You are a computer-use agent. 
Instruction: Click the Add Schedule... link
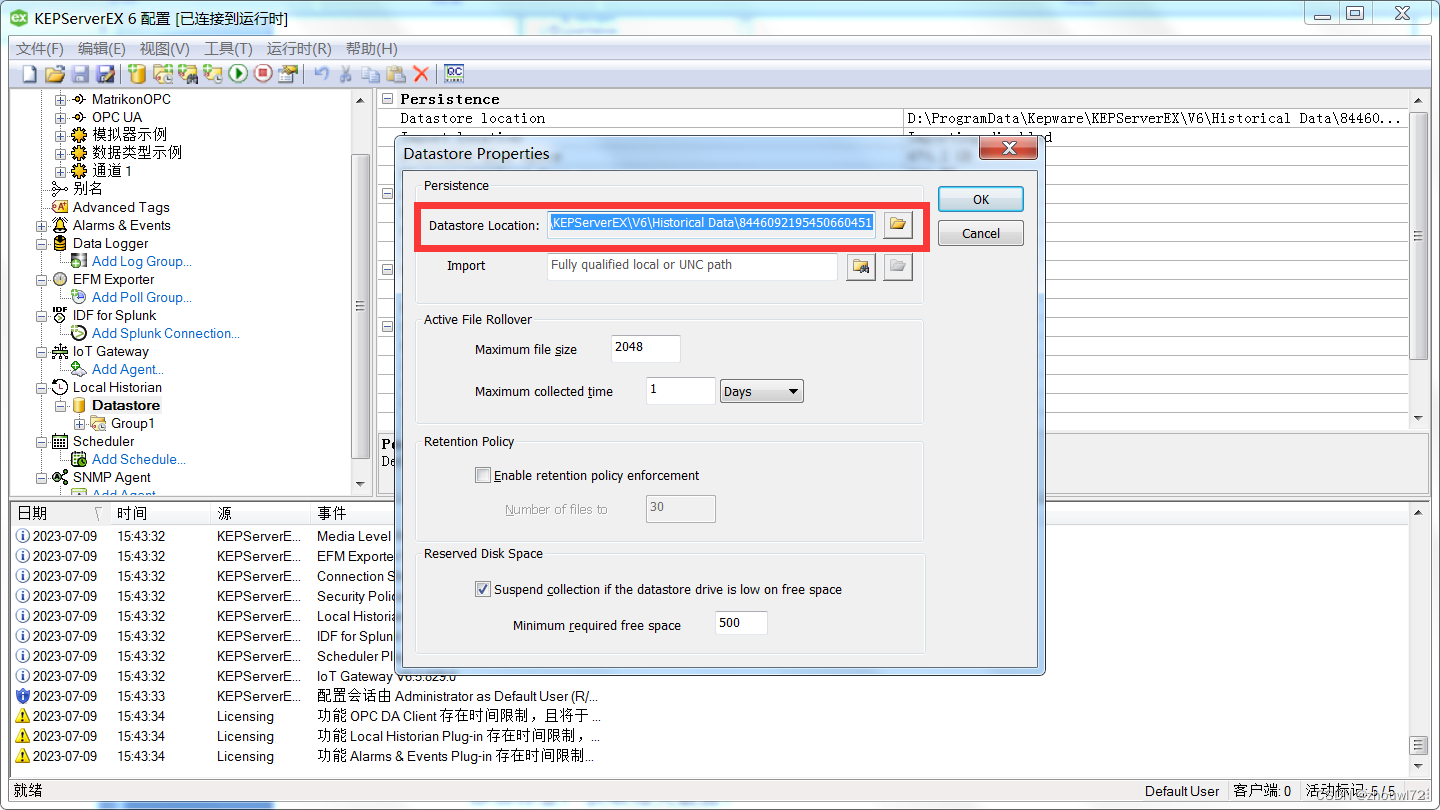point(139,459)
